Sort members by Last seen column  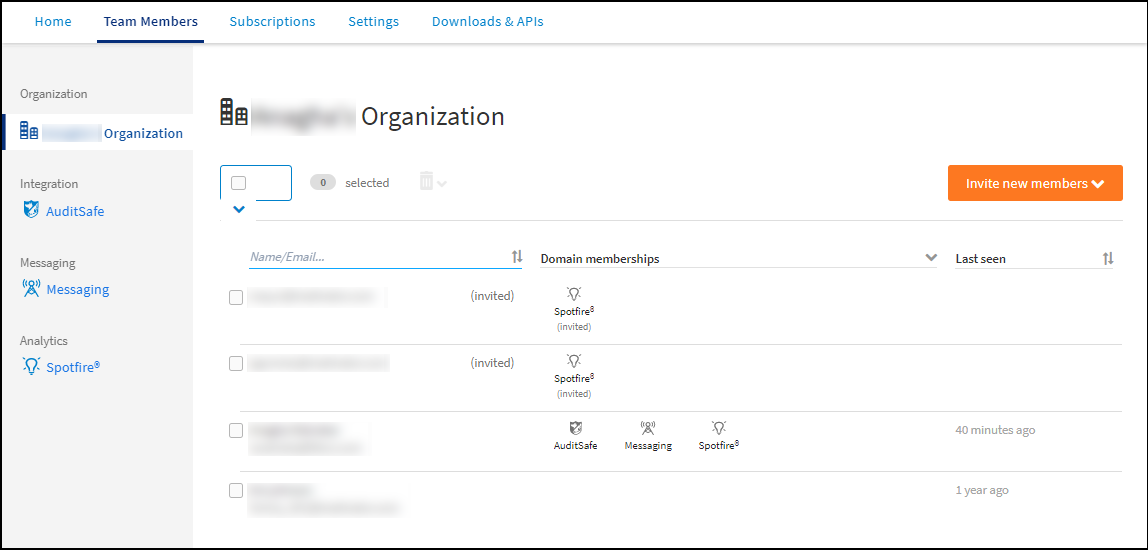1108,258
